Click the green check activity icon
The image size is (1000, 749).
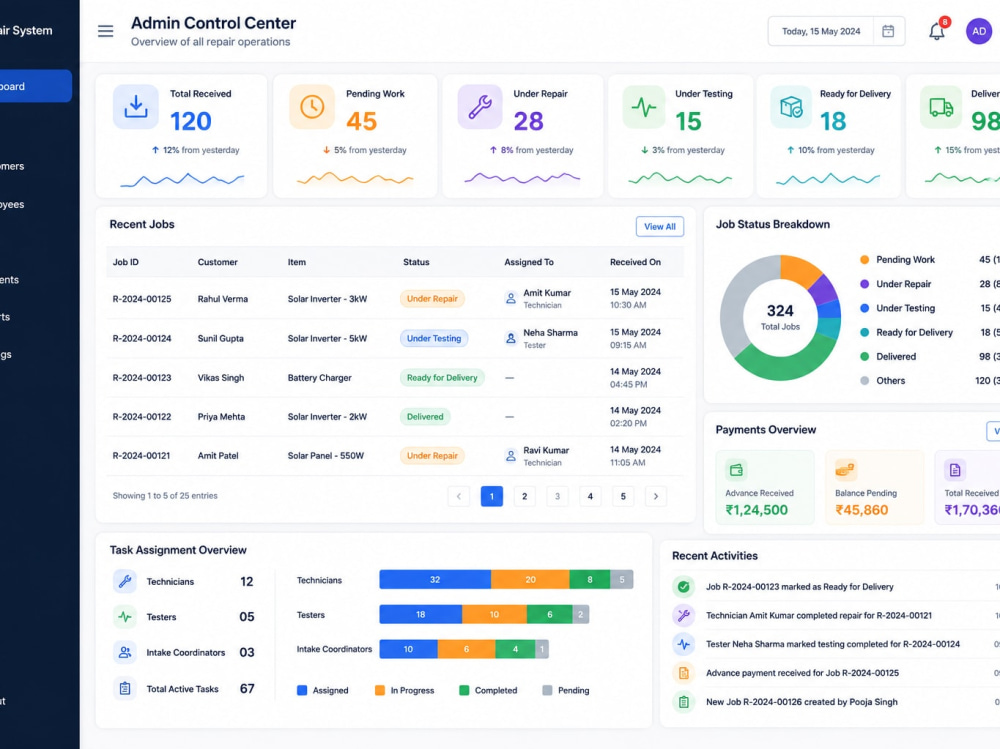[684, 586]
